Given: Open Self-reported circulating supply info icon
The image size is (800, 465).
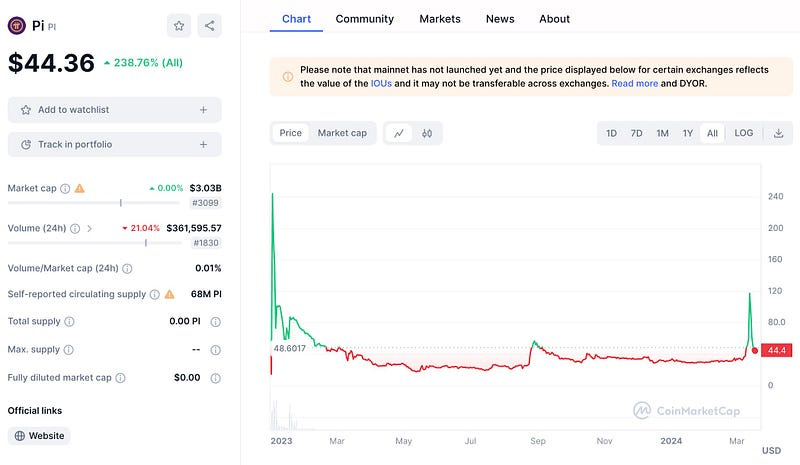Looking at the screenshot, I should pyautogui.click(x=155, y=295).
